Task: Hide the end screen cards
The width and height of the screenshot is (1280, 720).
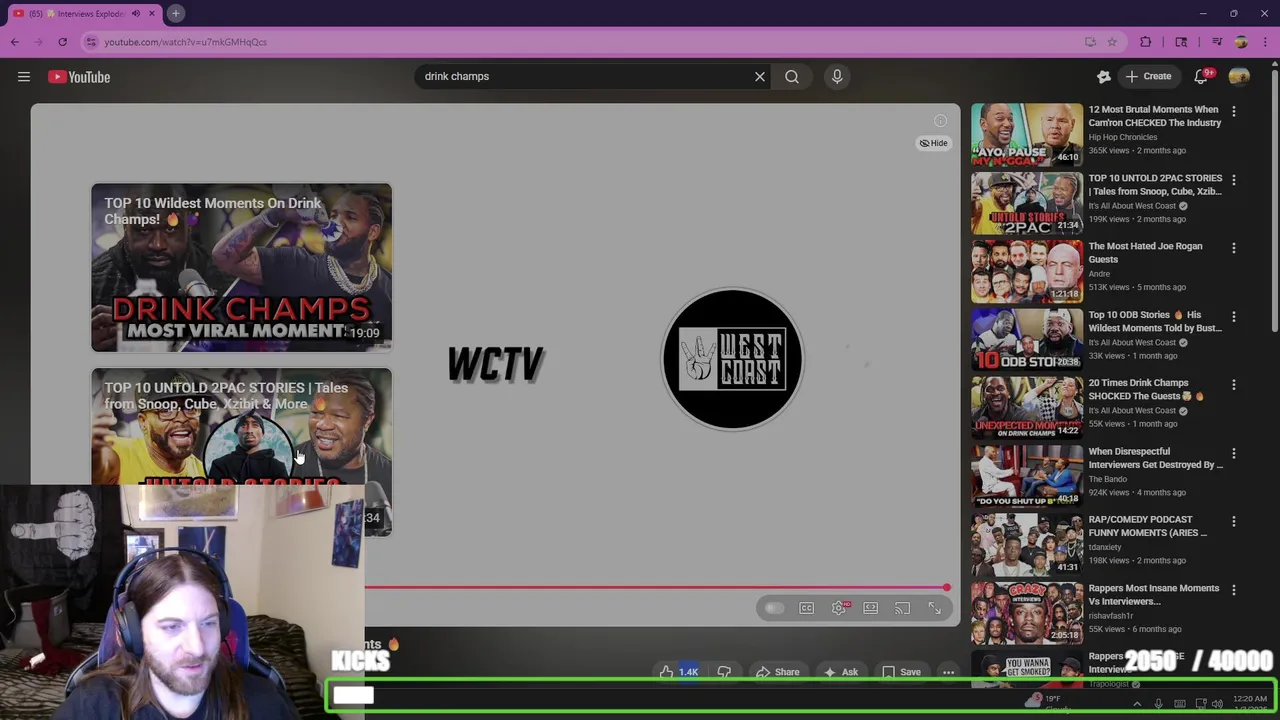Action: click(933, 143)
